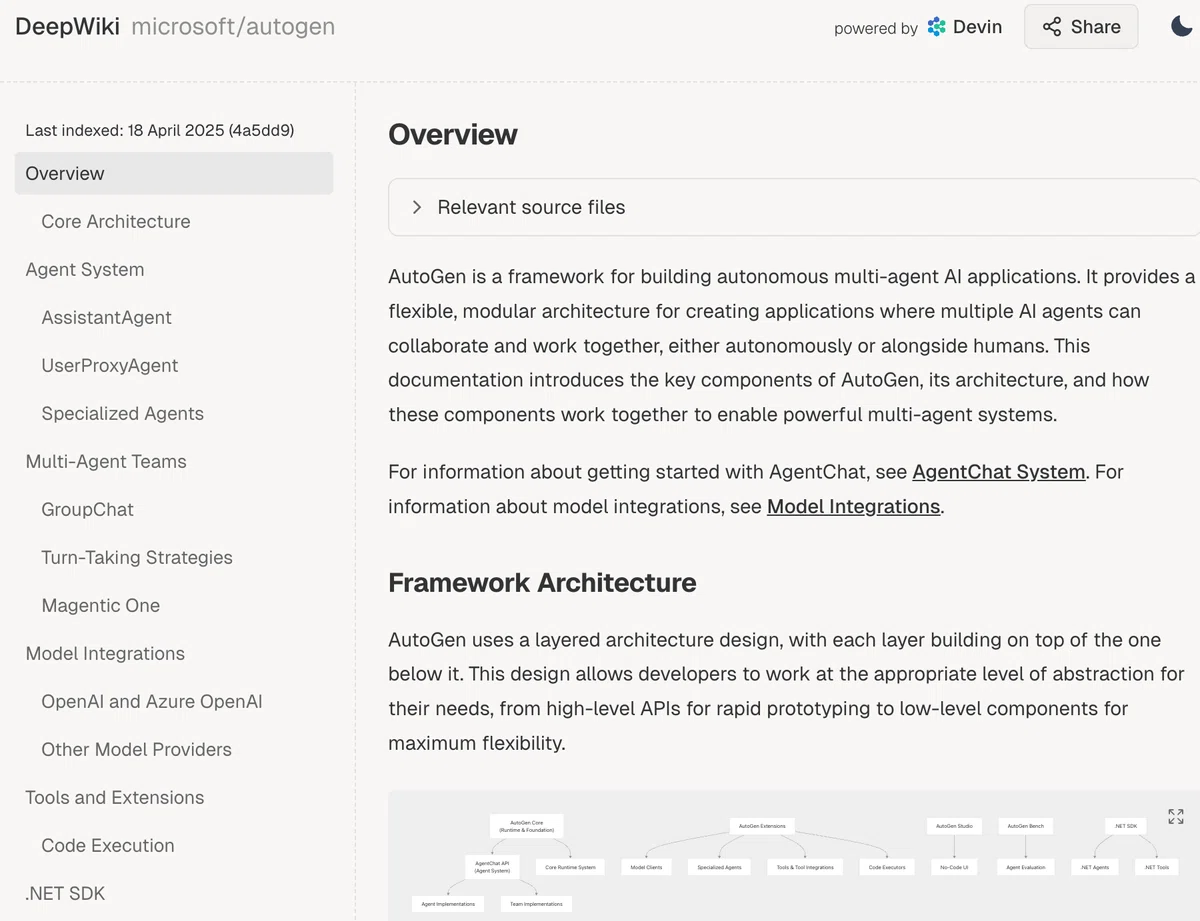The image size is (1200, 921).
Task: Select the .NET Tools diagram node
Action: tap(1157, 867)
